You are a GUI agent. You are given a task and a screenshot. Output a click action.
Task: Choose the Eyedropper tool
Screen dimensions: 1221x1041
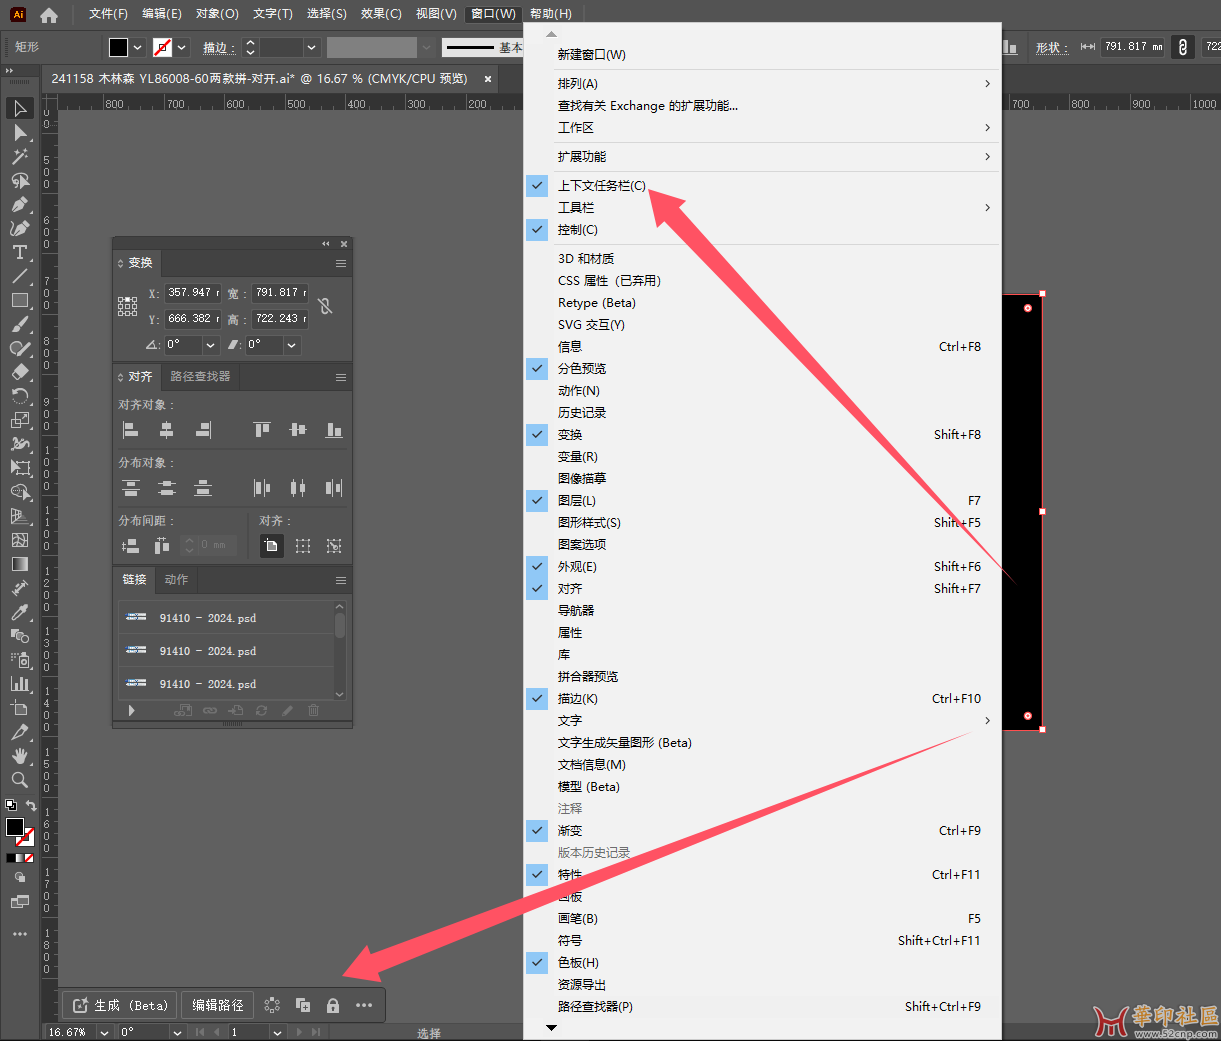(x=19, y=612)
